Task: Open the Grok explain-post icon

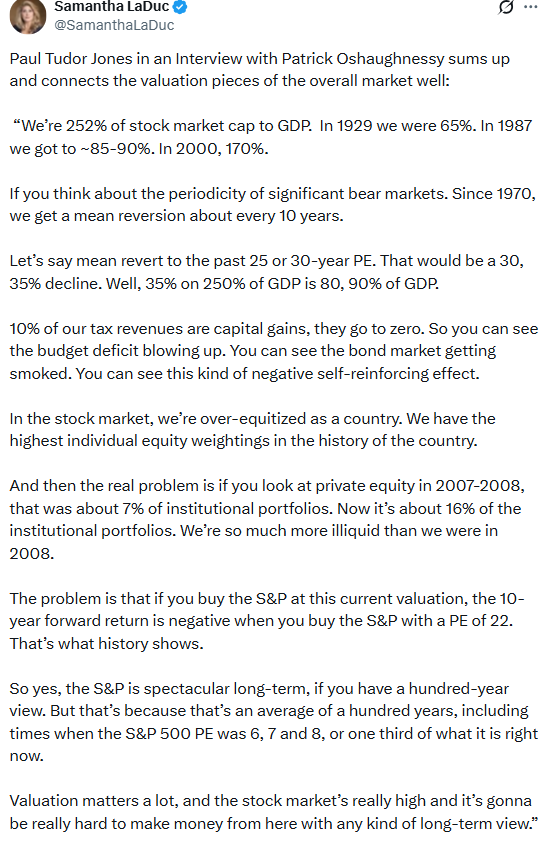Action: tap(505, 7)
